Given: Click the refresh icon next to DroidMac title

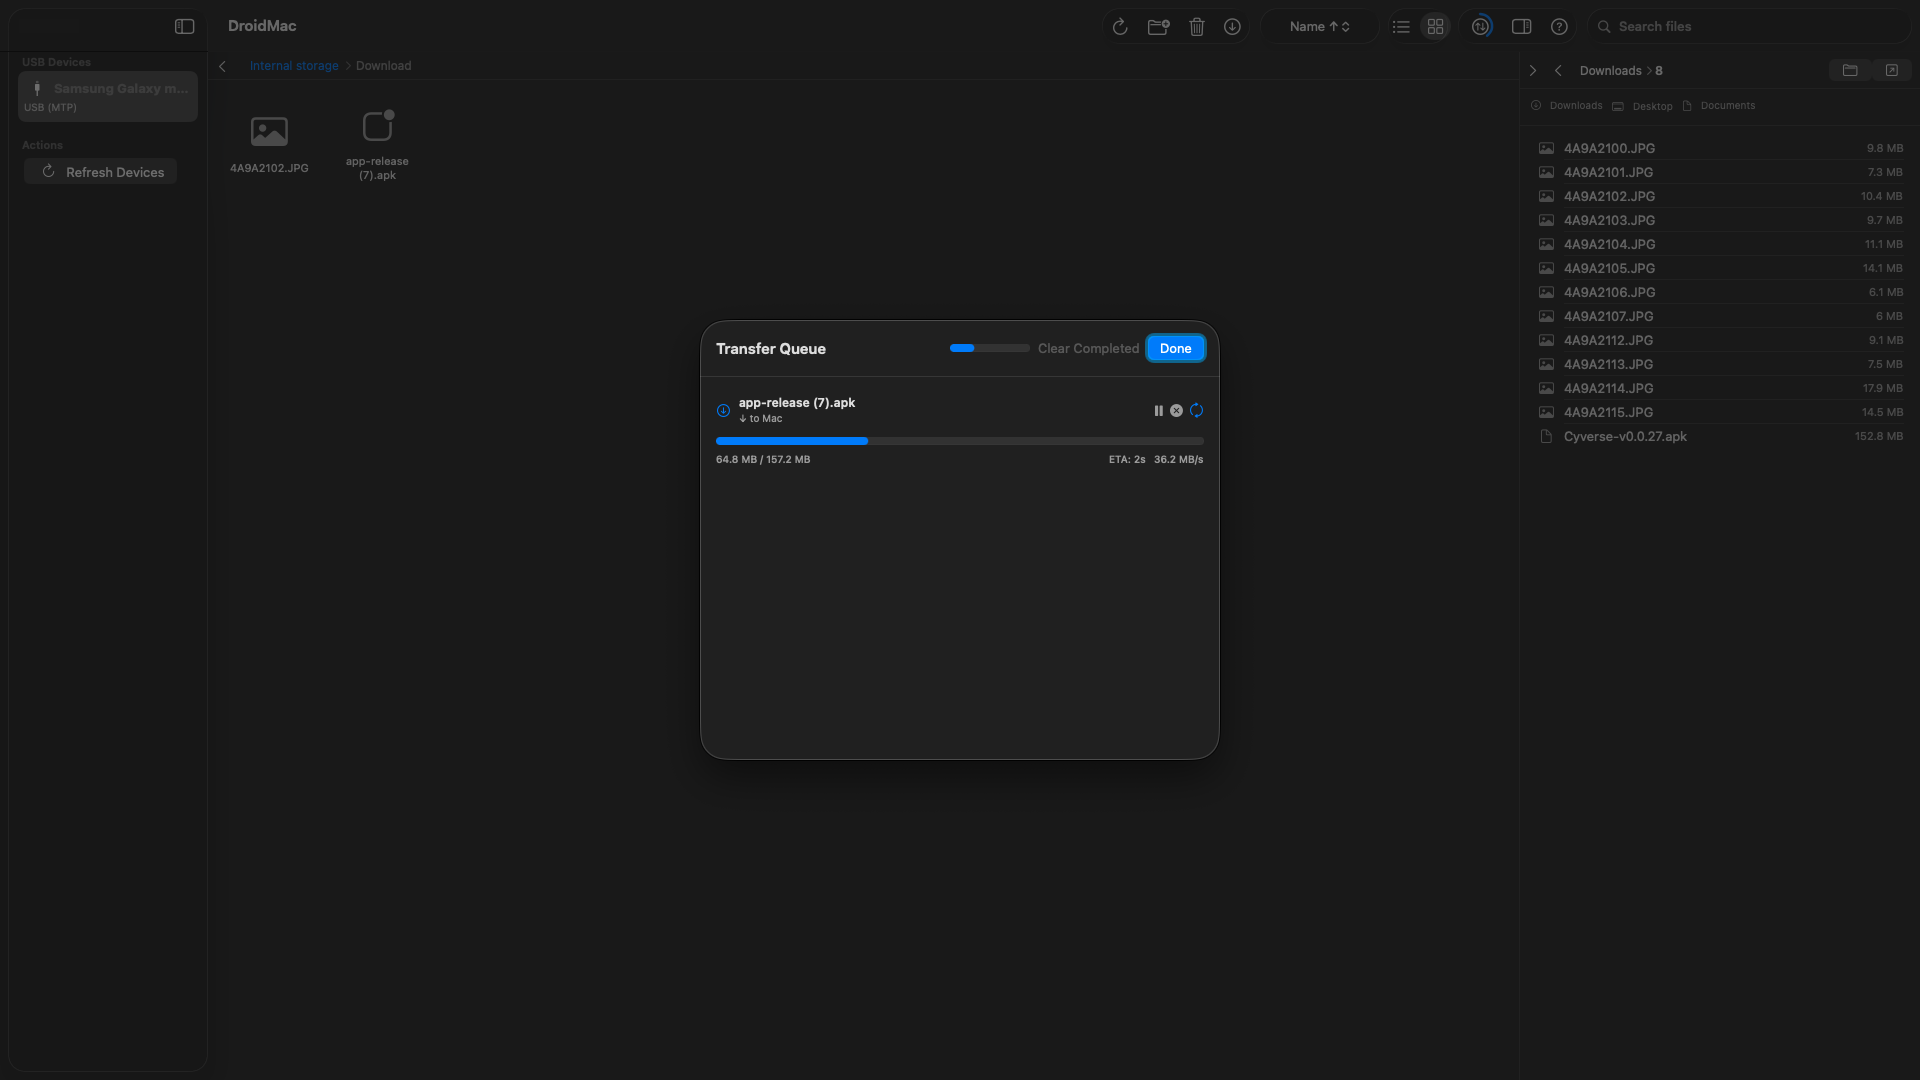Looking at the screenshot, I should 1120,26.
